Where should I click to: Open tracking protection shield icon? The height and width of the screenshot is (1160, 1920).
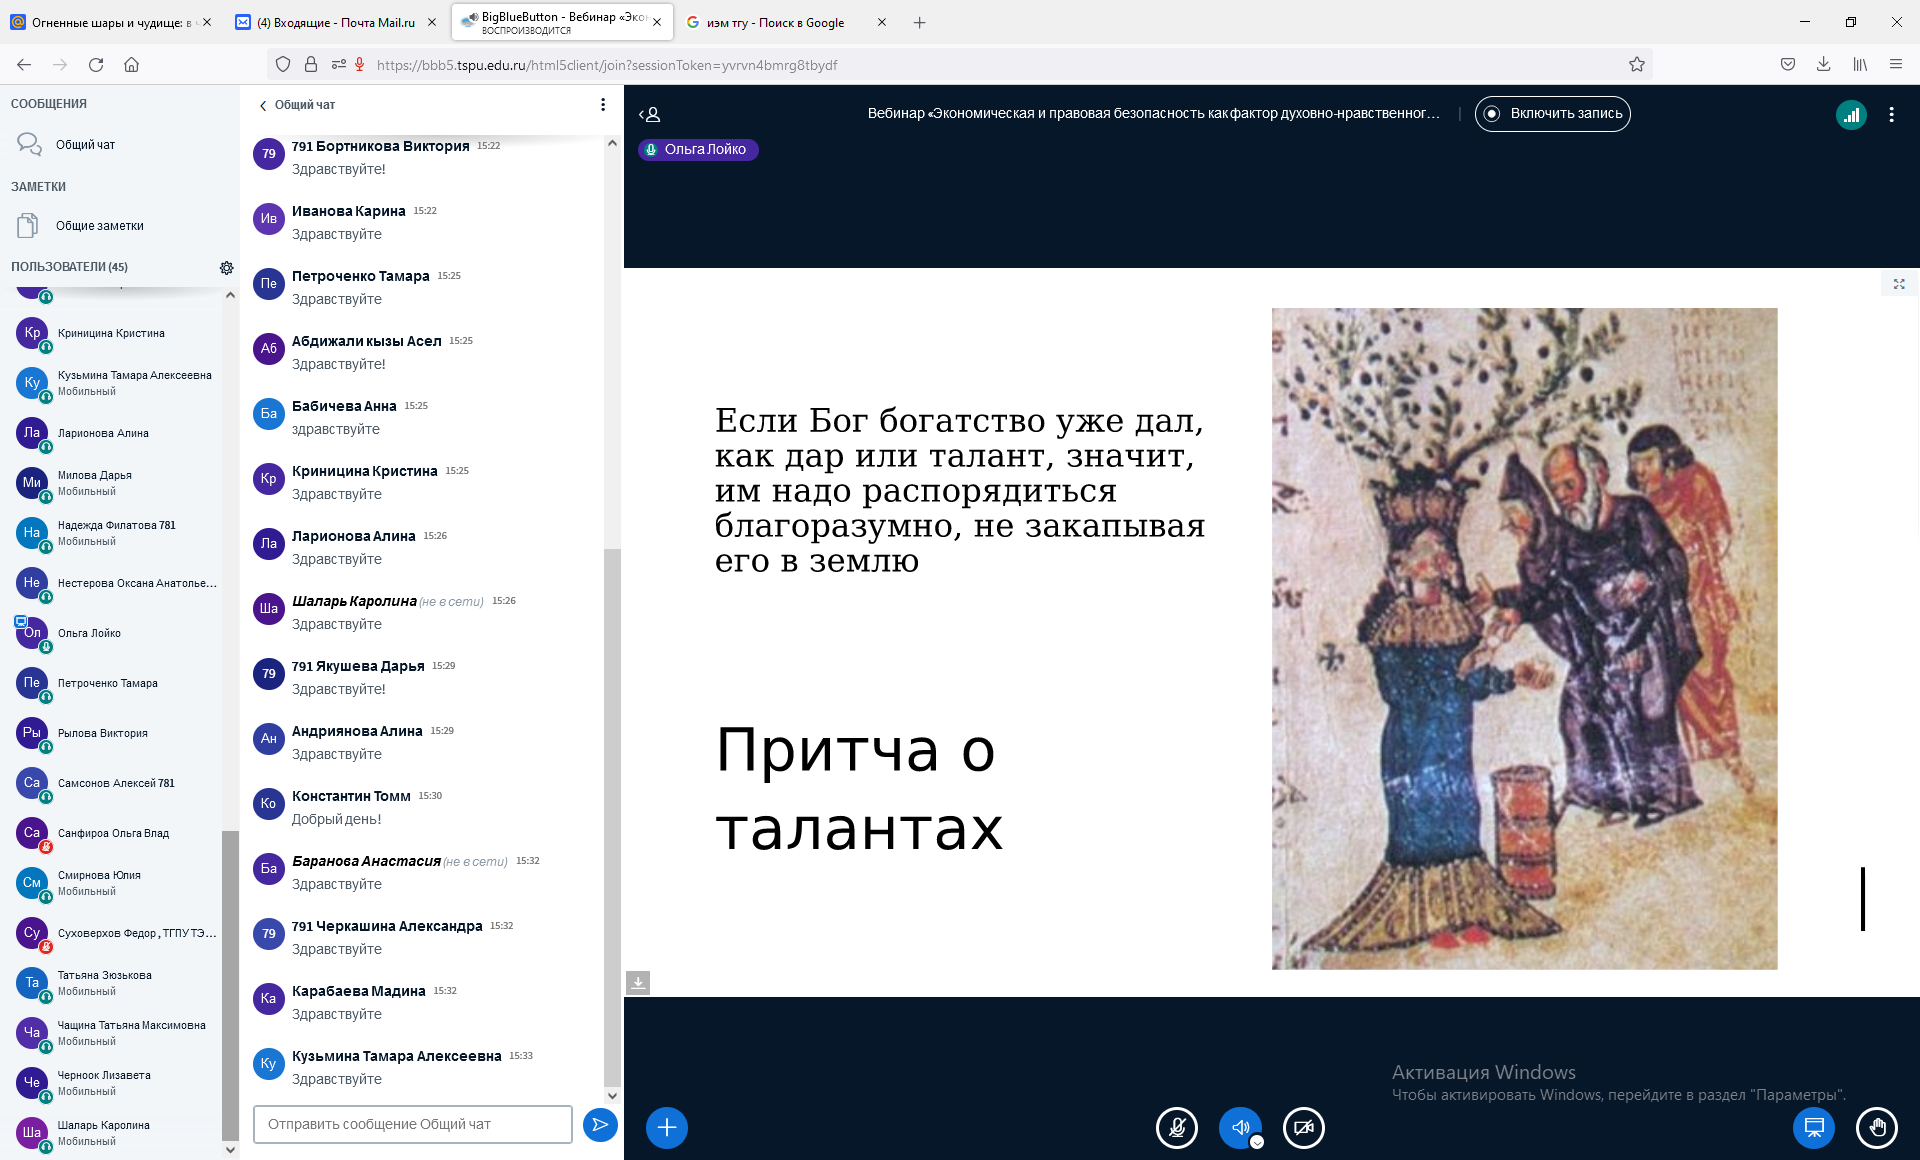283,65
